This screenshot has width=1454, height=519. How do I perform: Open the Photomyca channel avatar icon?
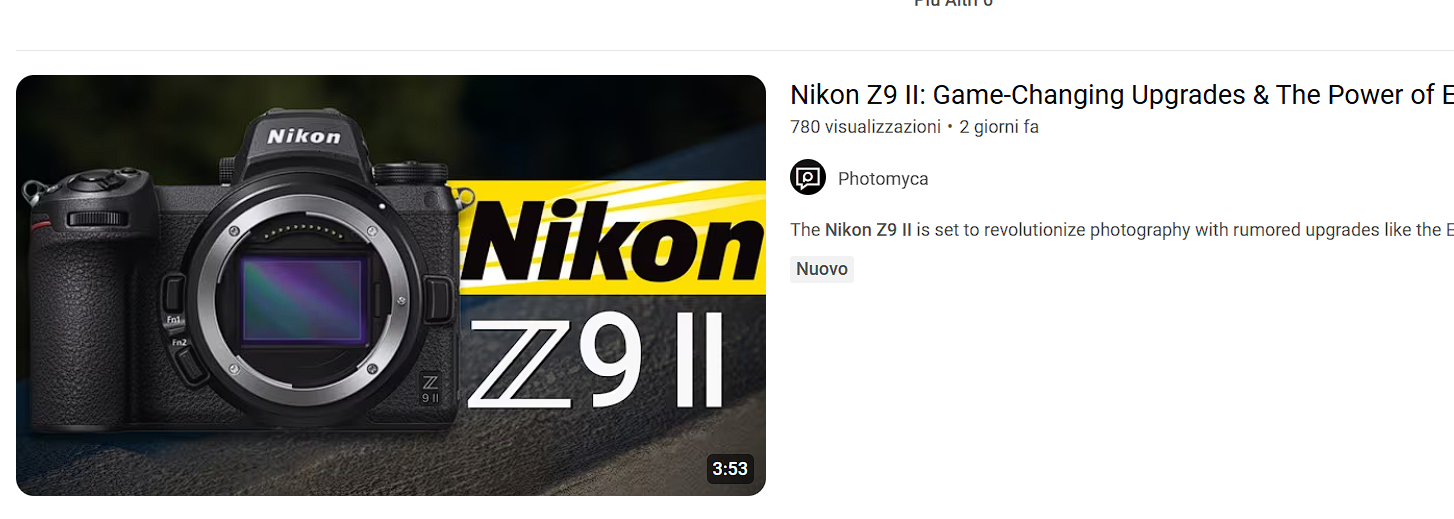[x=808, y=178]
